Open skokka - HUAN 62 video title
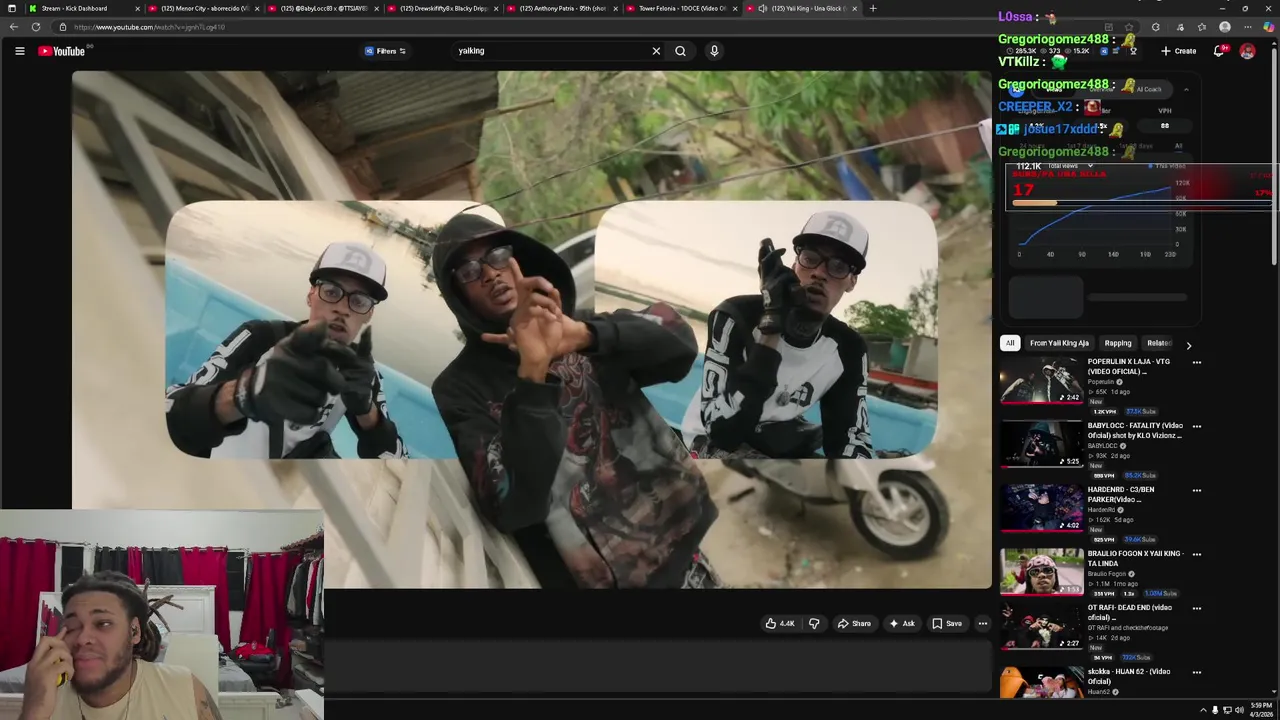Screen dimensions: 1280x720 tap(1129, 676)
